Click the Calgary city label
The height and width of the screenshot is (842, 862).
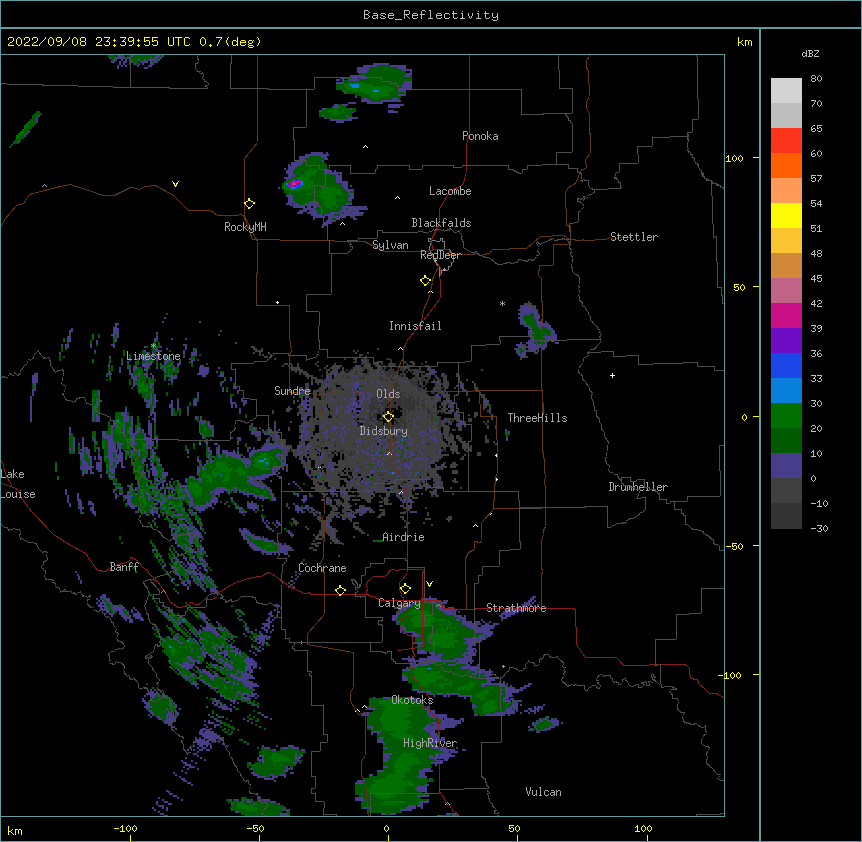(x=399, y=603)
